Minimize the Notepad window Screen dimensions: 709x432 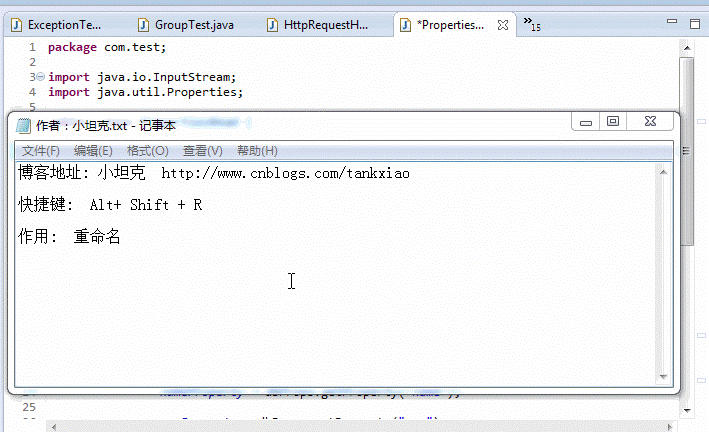(x=586, y=121)
